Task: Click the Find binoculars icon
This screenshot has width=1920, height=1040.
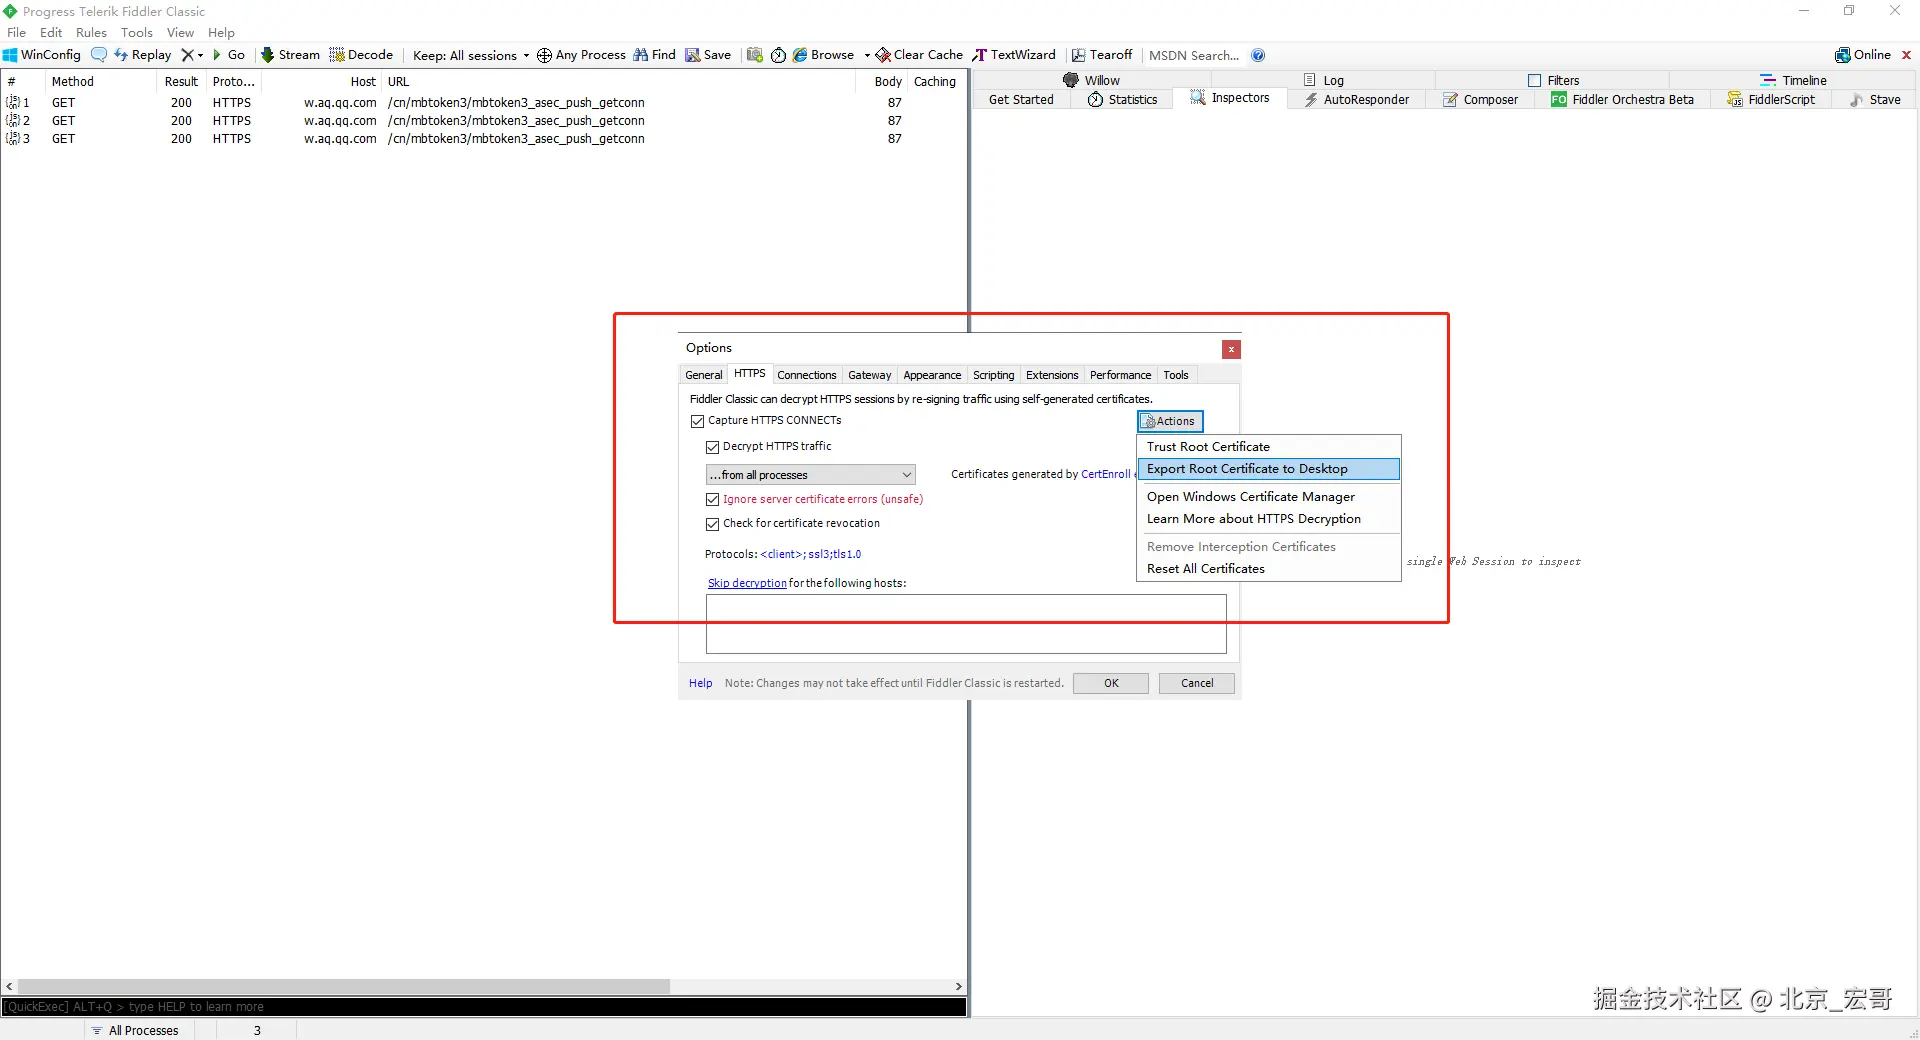Action: point(641,55)
